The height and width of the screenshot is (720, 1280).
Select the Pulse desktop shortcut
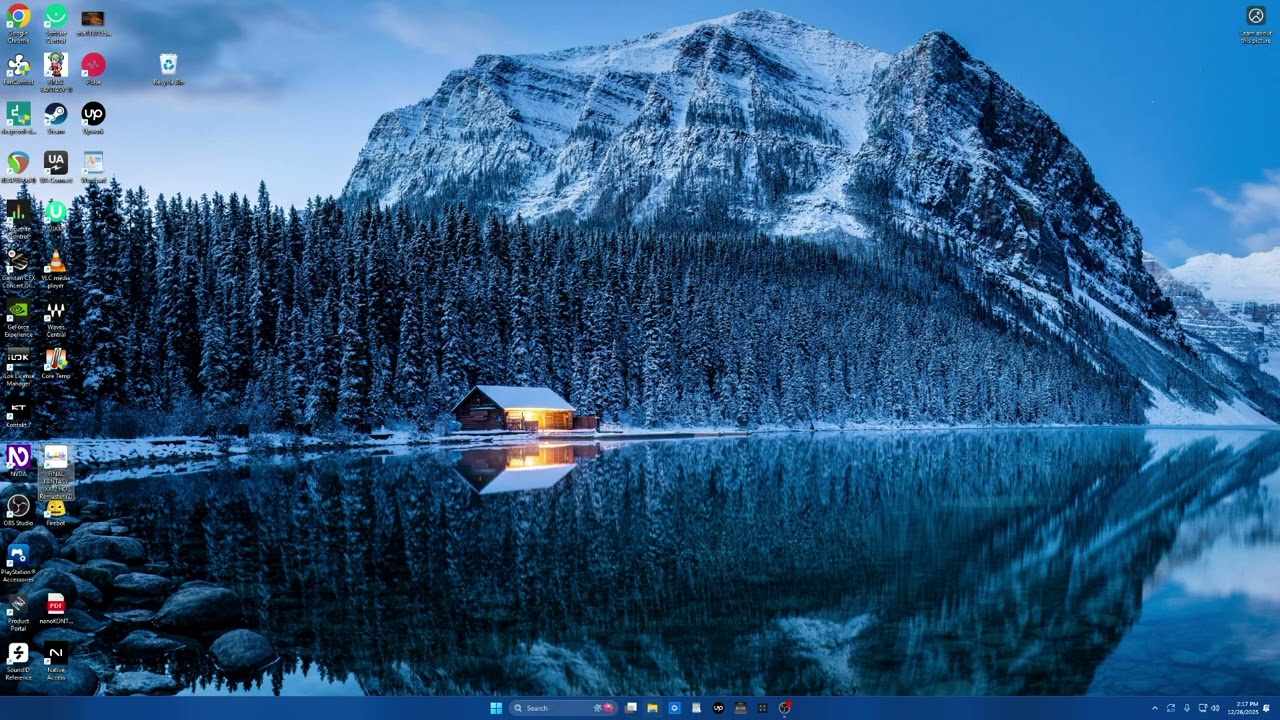[93, 69]
